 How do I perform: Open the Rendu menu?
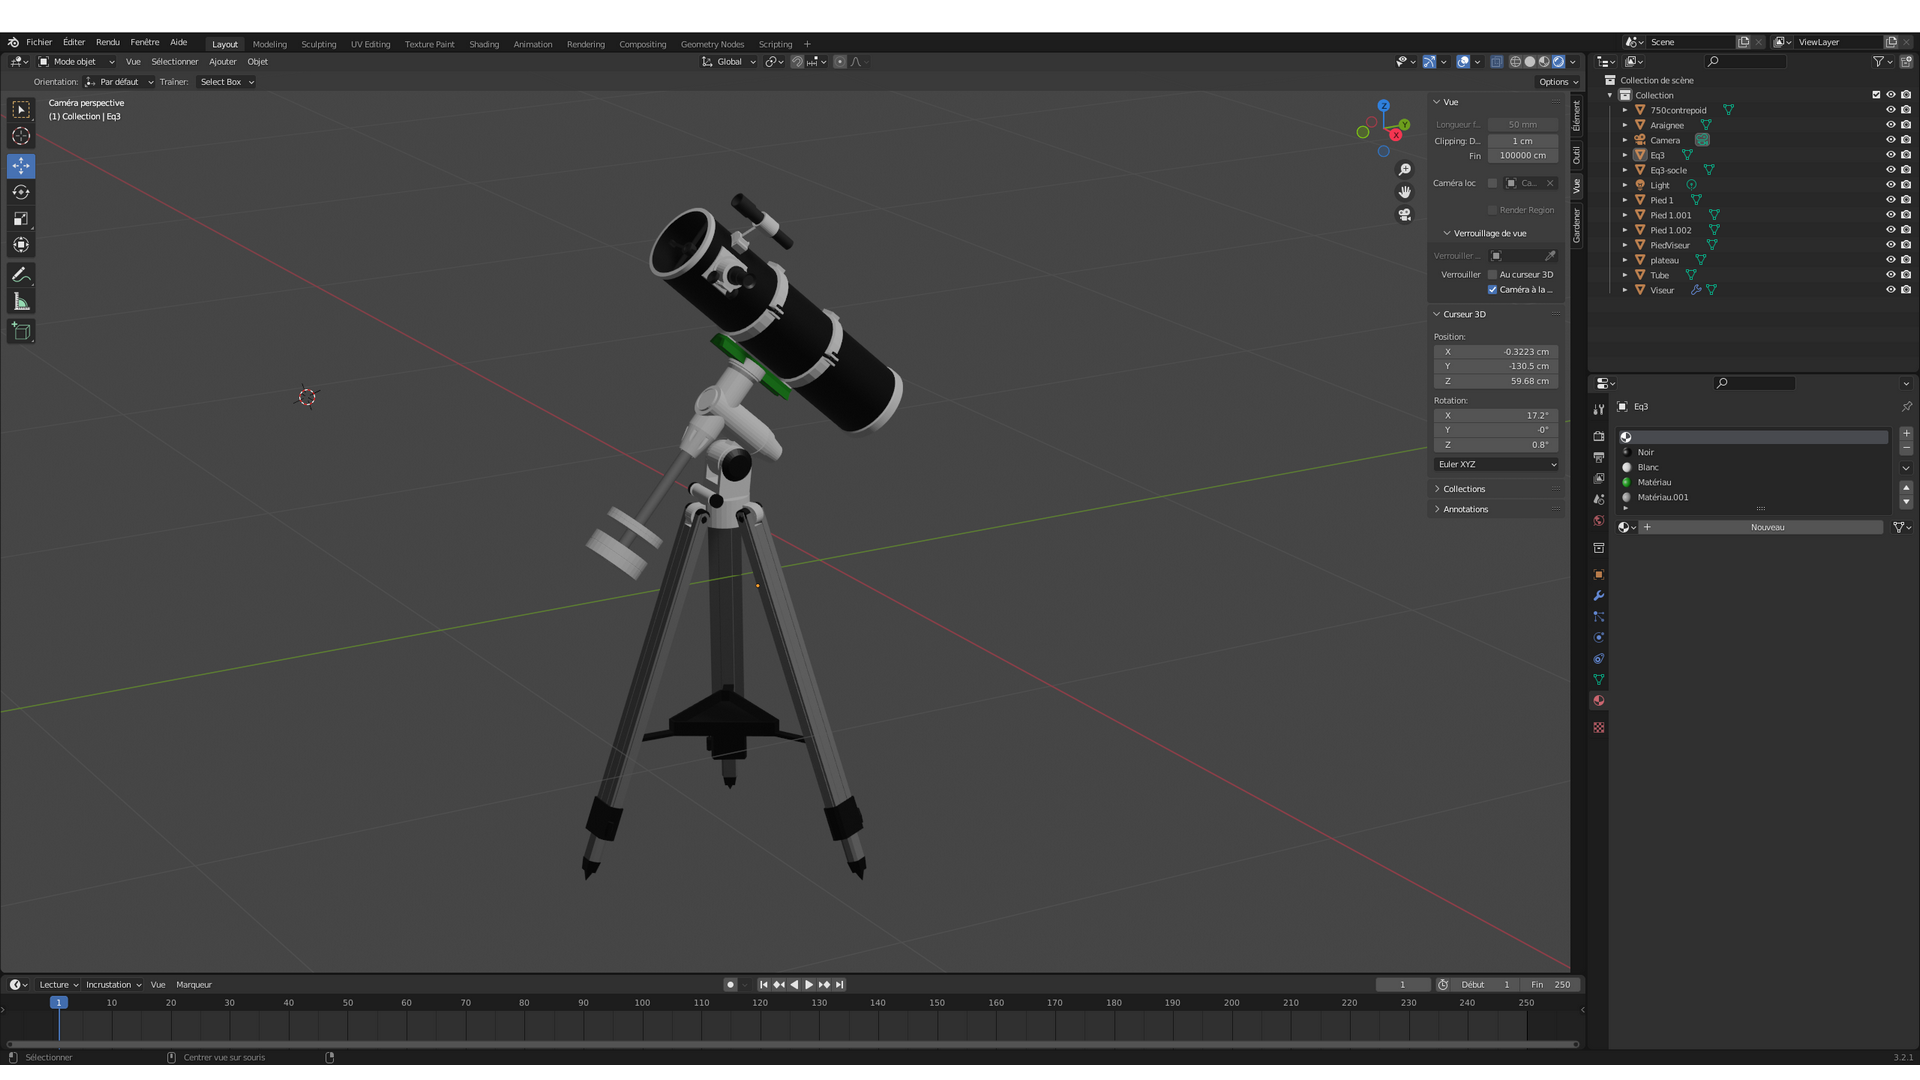107,42
